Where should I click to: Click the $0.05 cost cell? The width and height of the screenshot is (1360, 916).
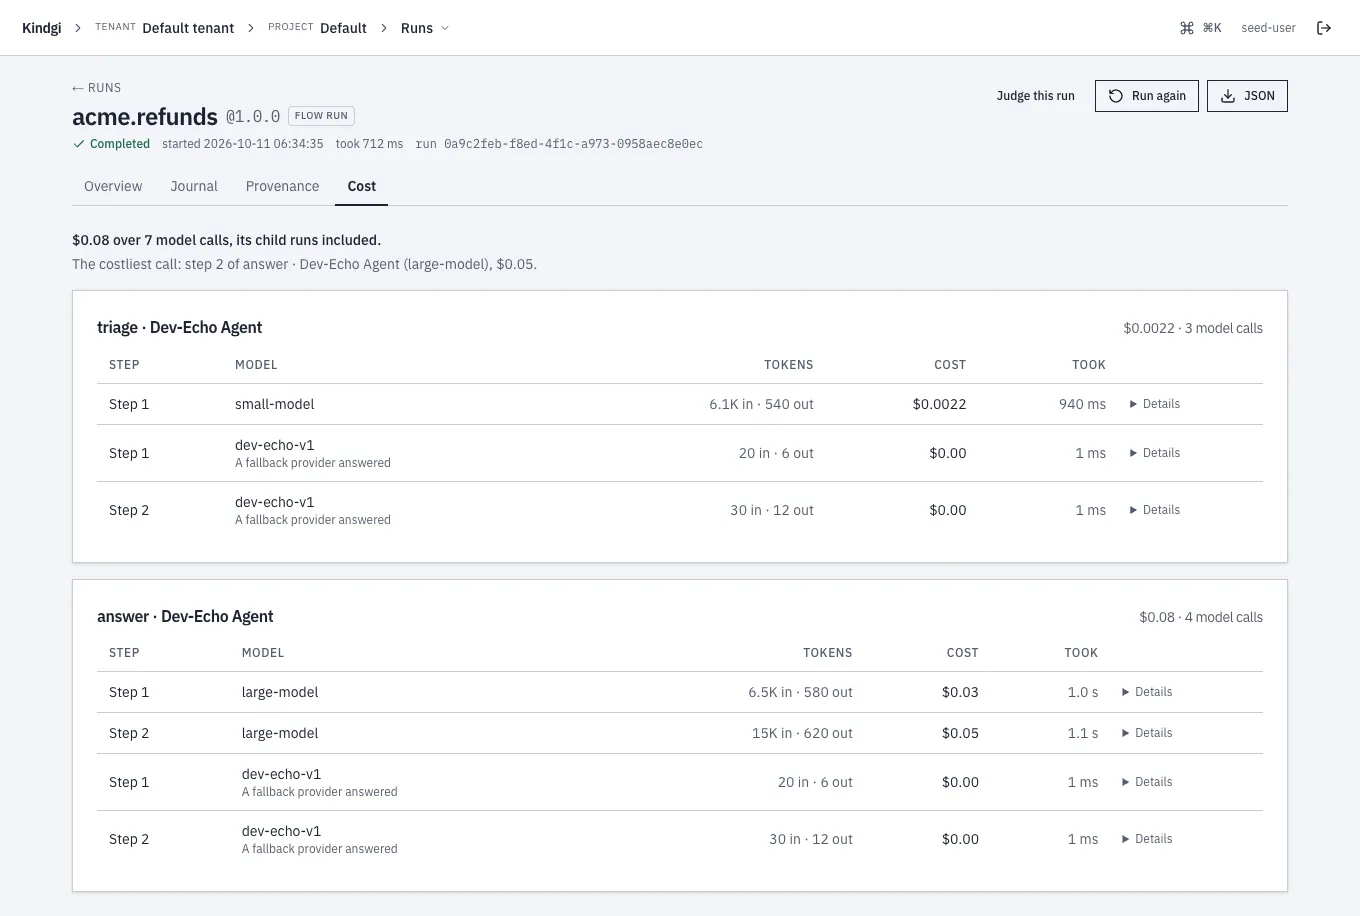pos(960,733)
